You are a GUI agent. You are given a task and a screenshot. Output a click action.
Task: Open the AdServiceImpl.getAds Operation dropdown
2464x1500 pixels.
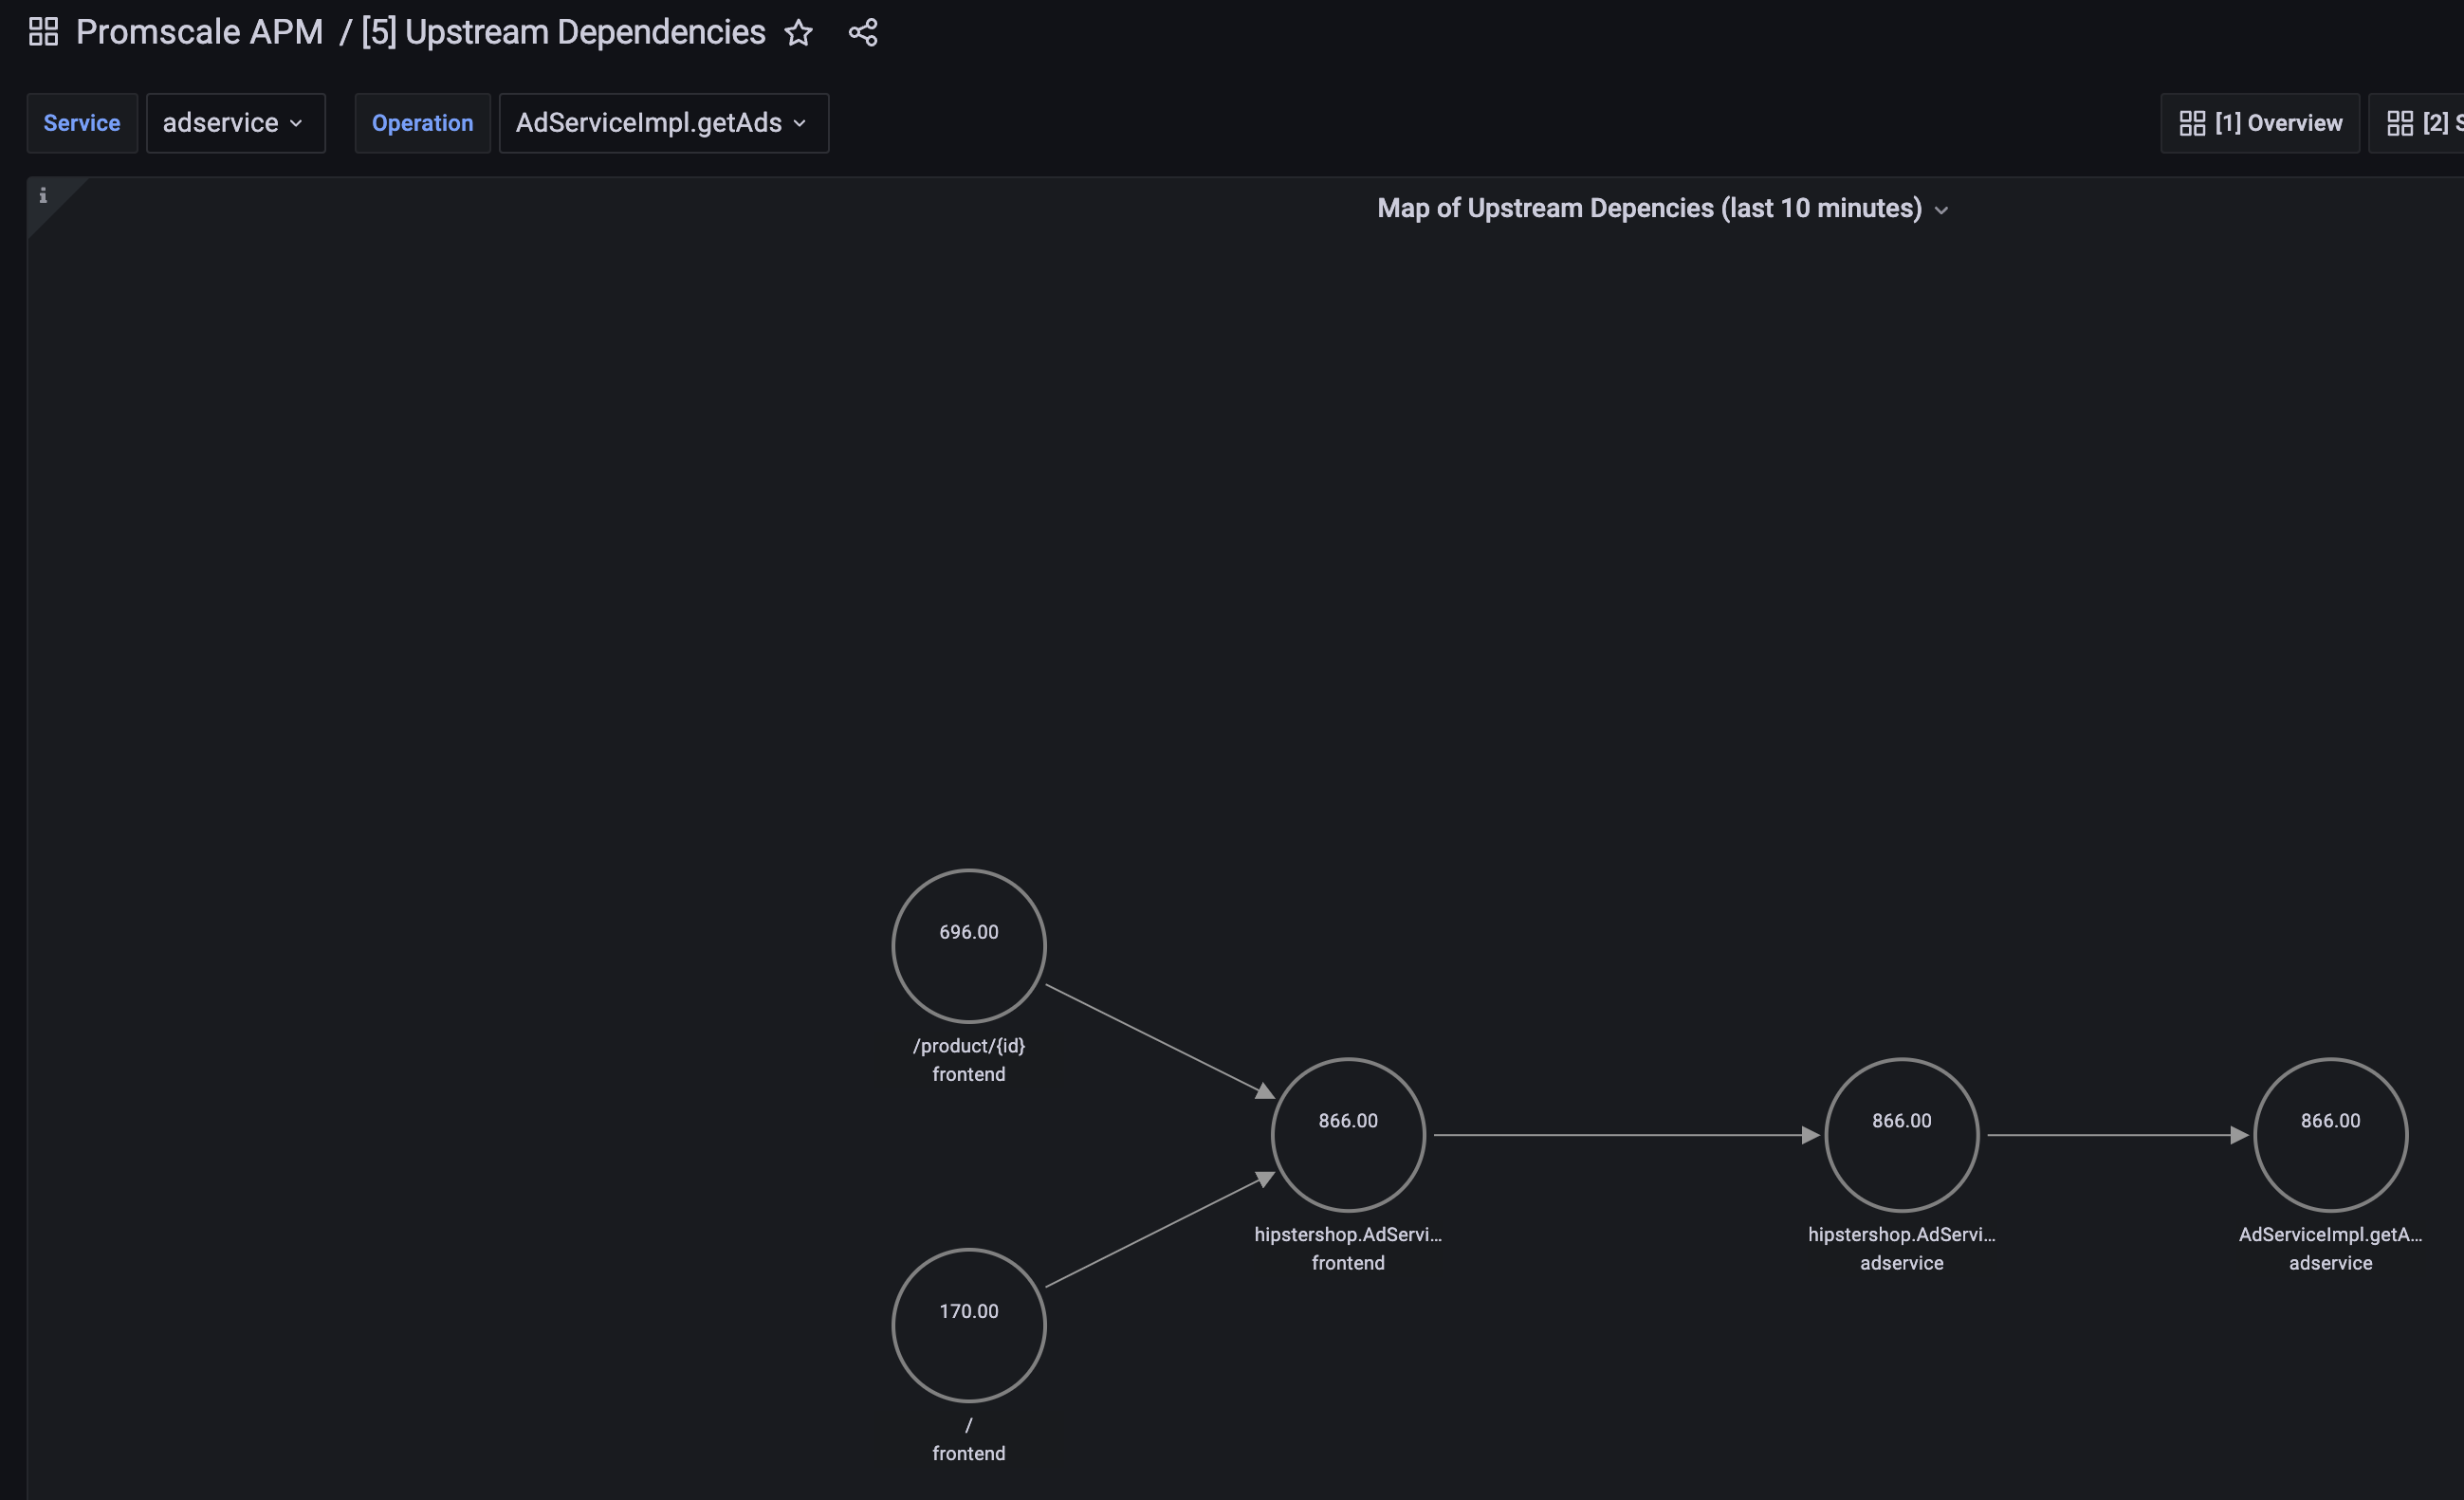pos(663,123)
